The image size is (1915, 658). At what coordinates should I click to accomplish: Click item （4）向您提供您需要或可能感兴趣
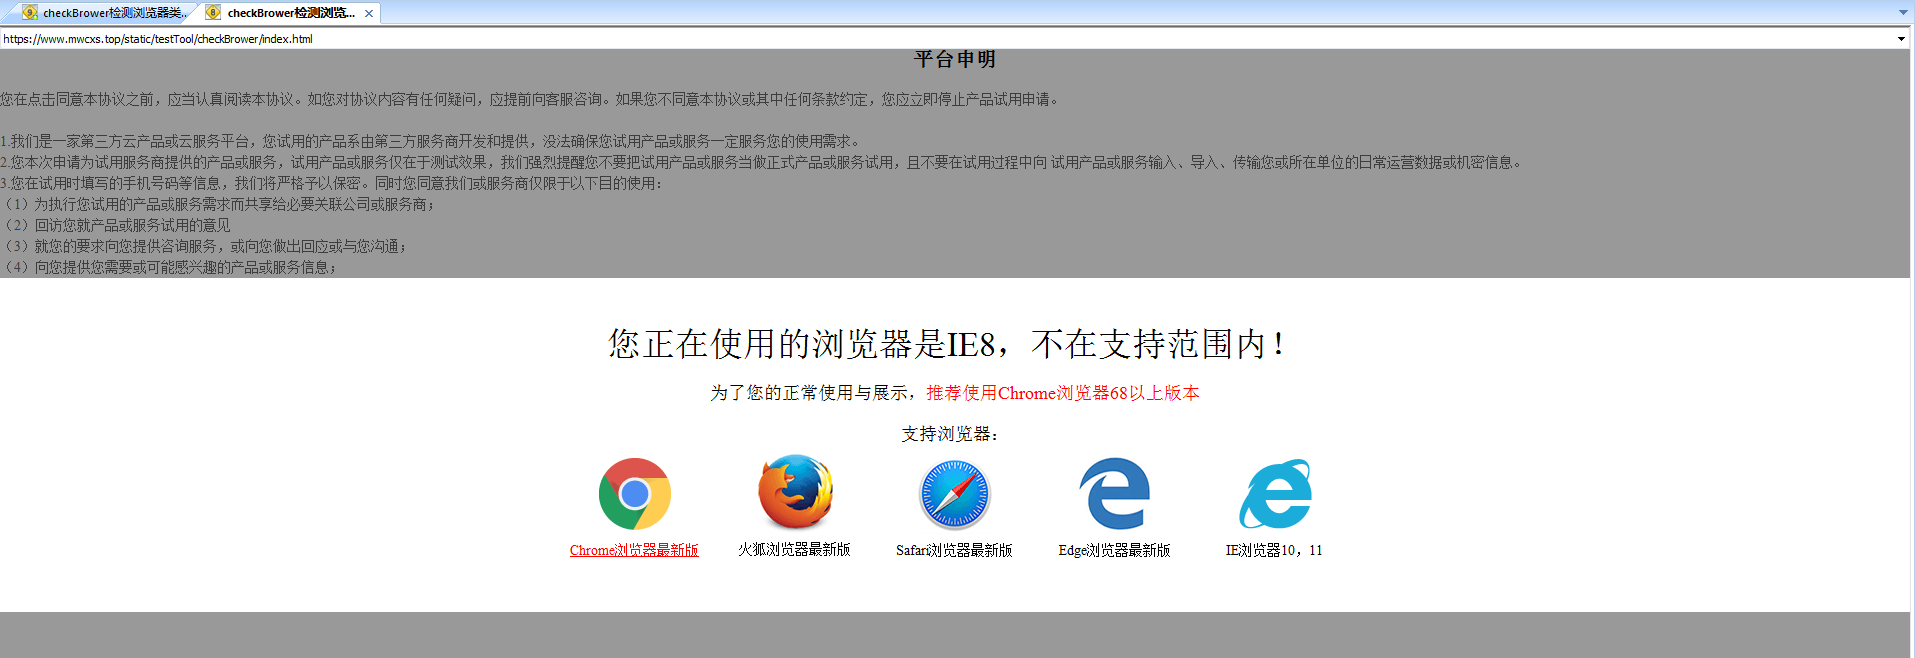(x=169, y=267)
